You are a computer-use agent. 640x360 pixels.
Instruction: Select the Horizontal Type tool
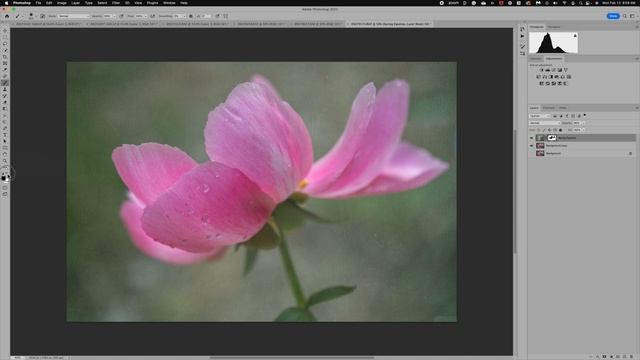point(5,135)
